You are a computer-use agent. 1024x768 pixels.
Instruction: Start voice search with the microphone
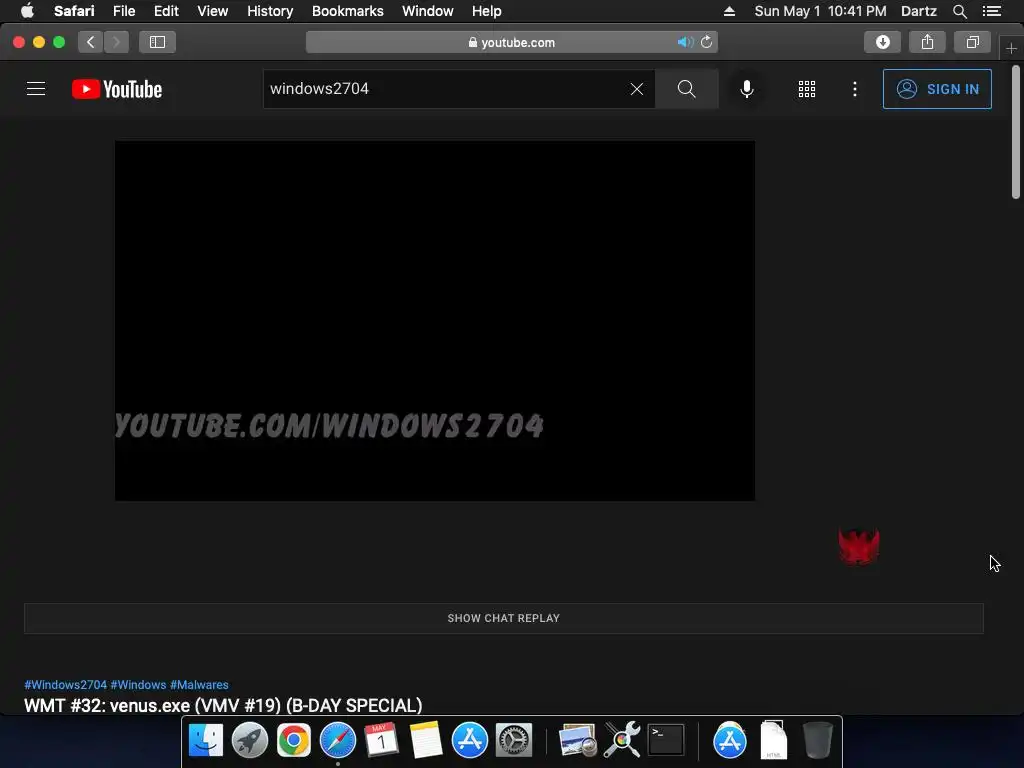pyautogui.click(x=746, y=89)
